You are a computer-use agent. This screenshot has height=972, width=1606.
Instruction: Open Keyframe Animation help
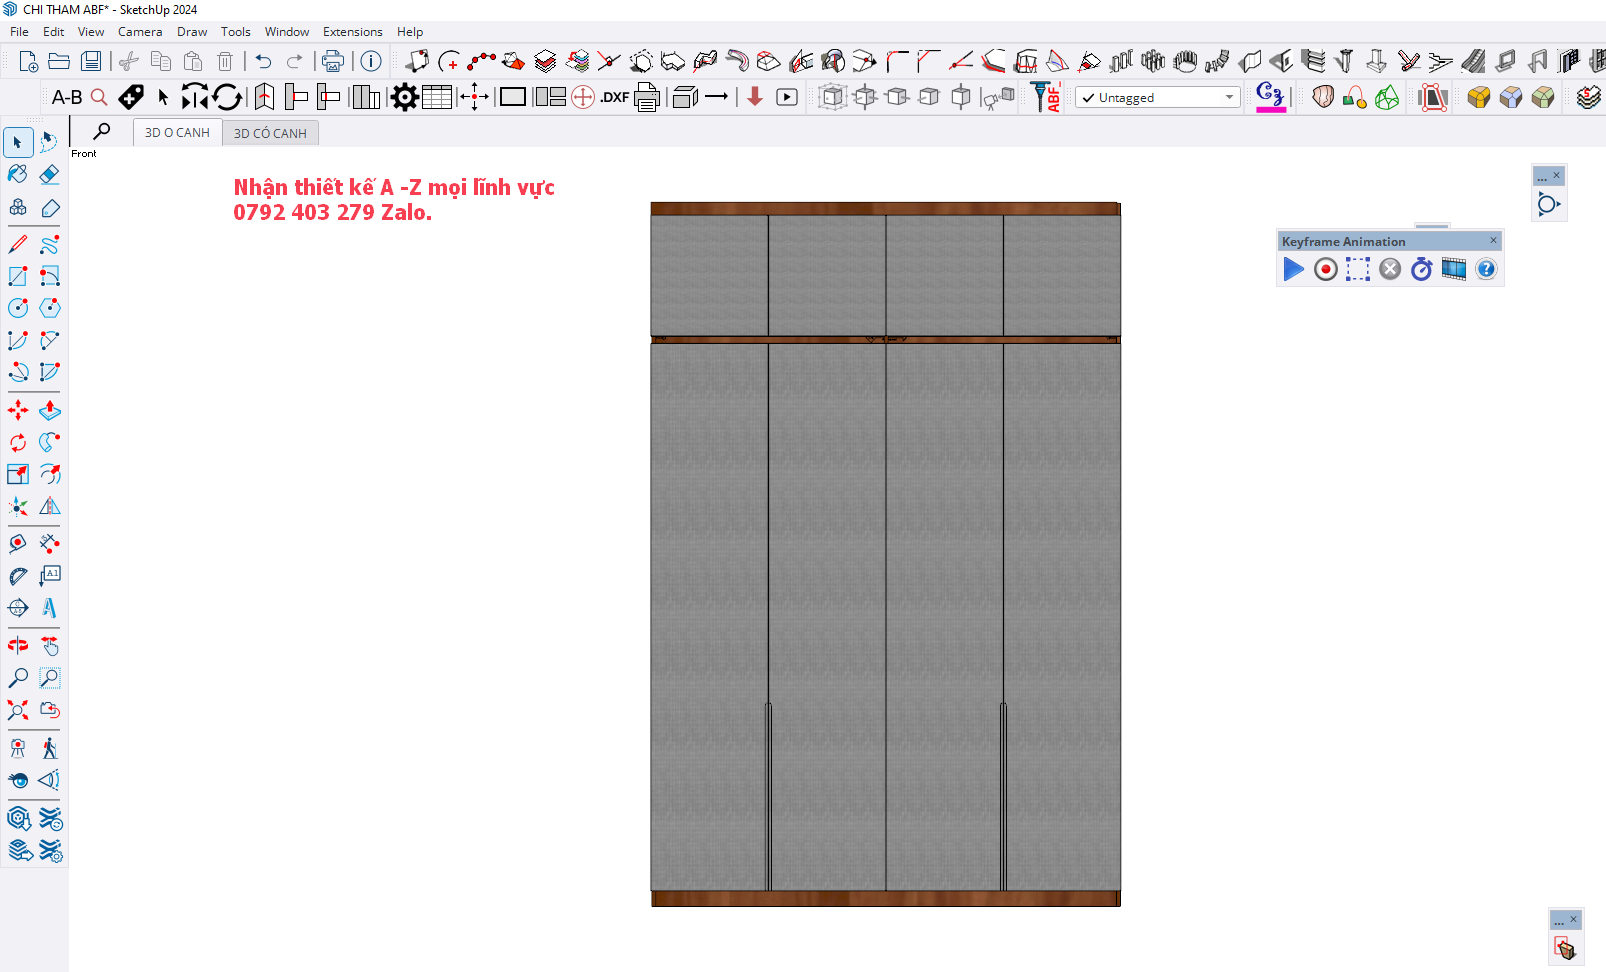tap(1486, 269)
